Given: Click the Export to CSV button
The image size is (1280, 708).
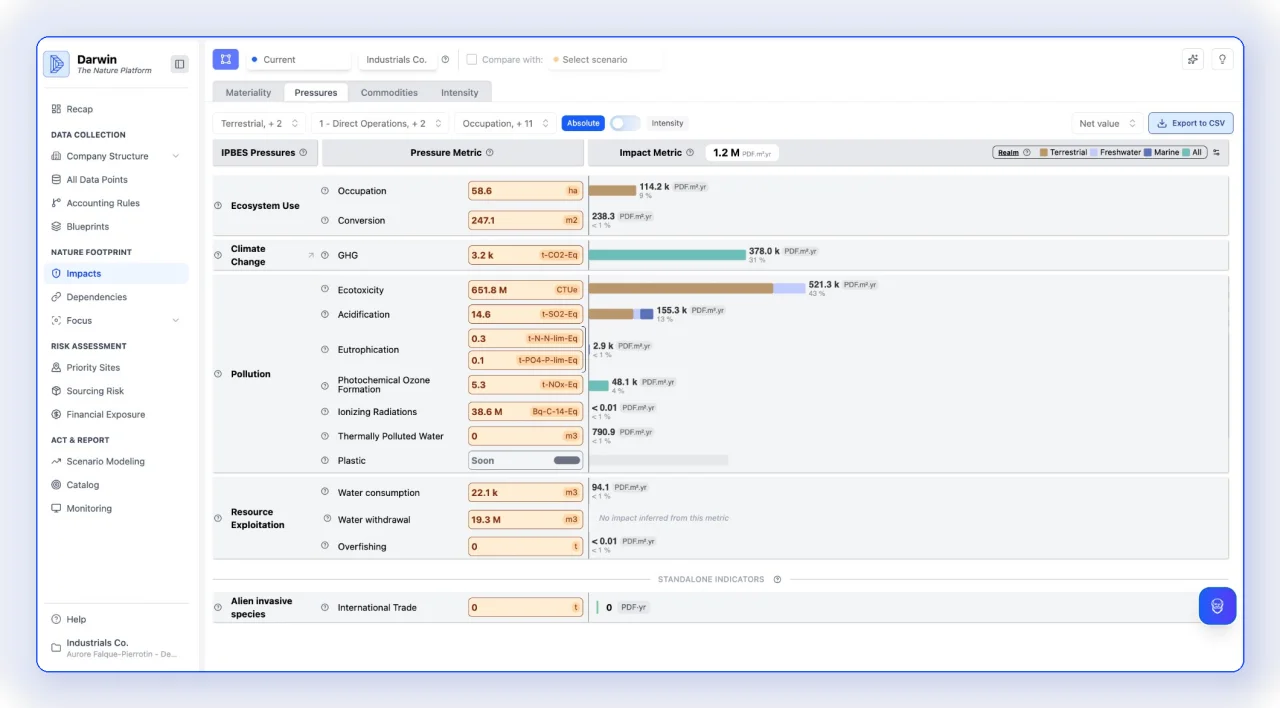Looking at the screenshot, I should 1190,122.
